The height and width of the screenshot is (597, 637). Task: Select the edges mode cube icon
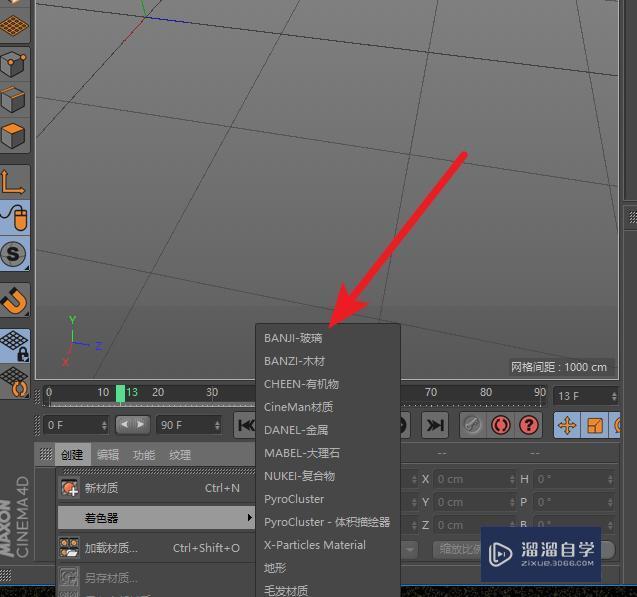[13, 100]
